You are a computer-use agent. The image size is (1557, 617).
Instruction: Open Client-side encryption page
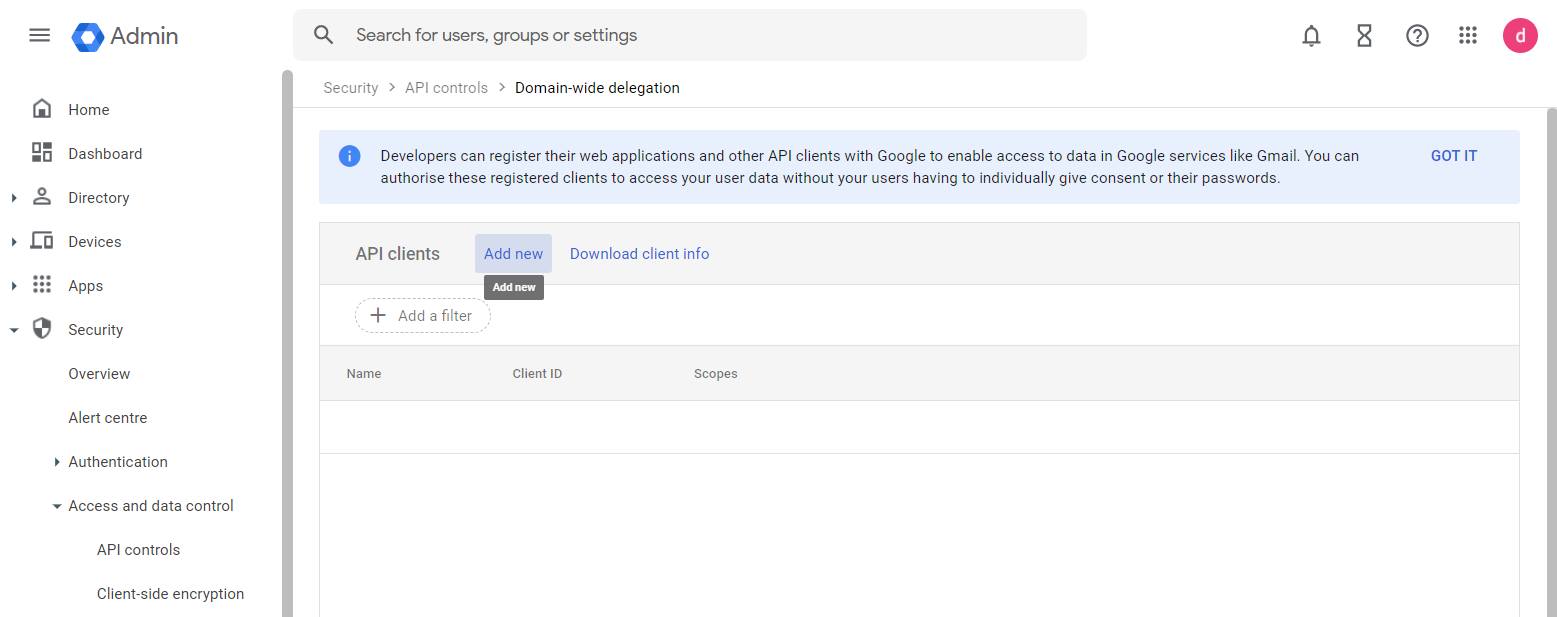[170, 594]
